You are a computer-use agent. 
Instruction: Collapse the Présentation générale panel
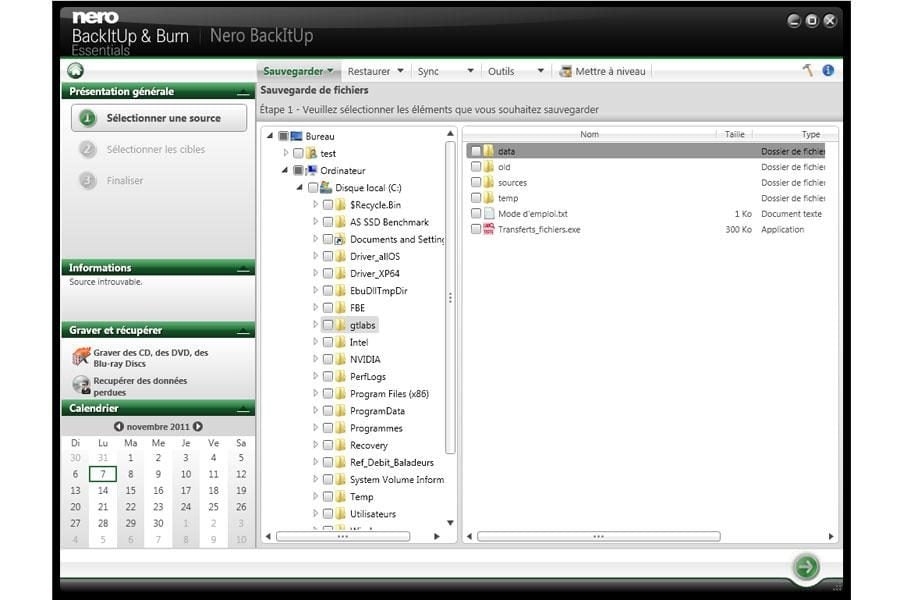pyautogui.click(x=243, y=92)
